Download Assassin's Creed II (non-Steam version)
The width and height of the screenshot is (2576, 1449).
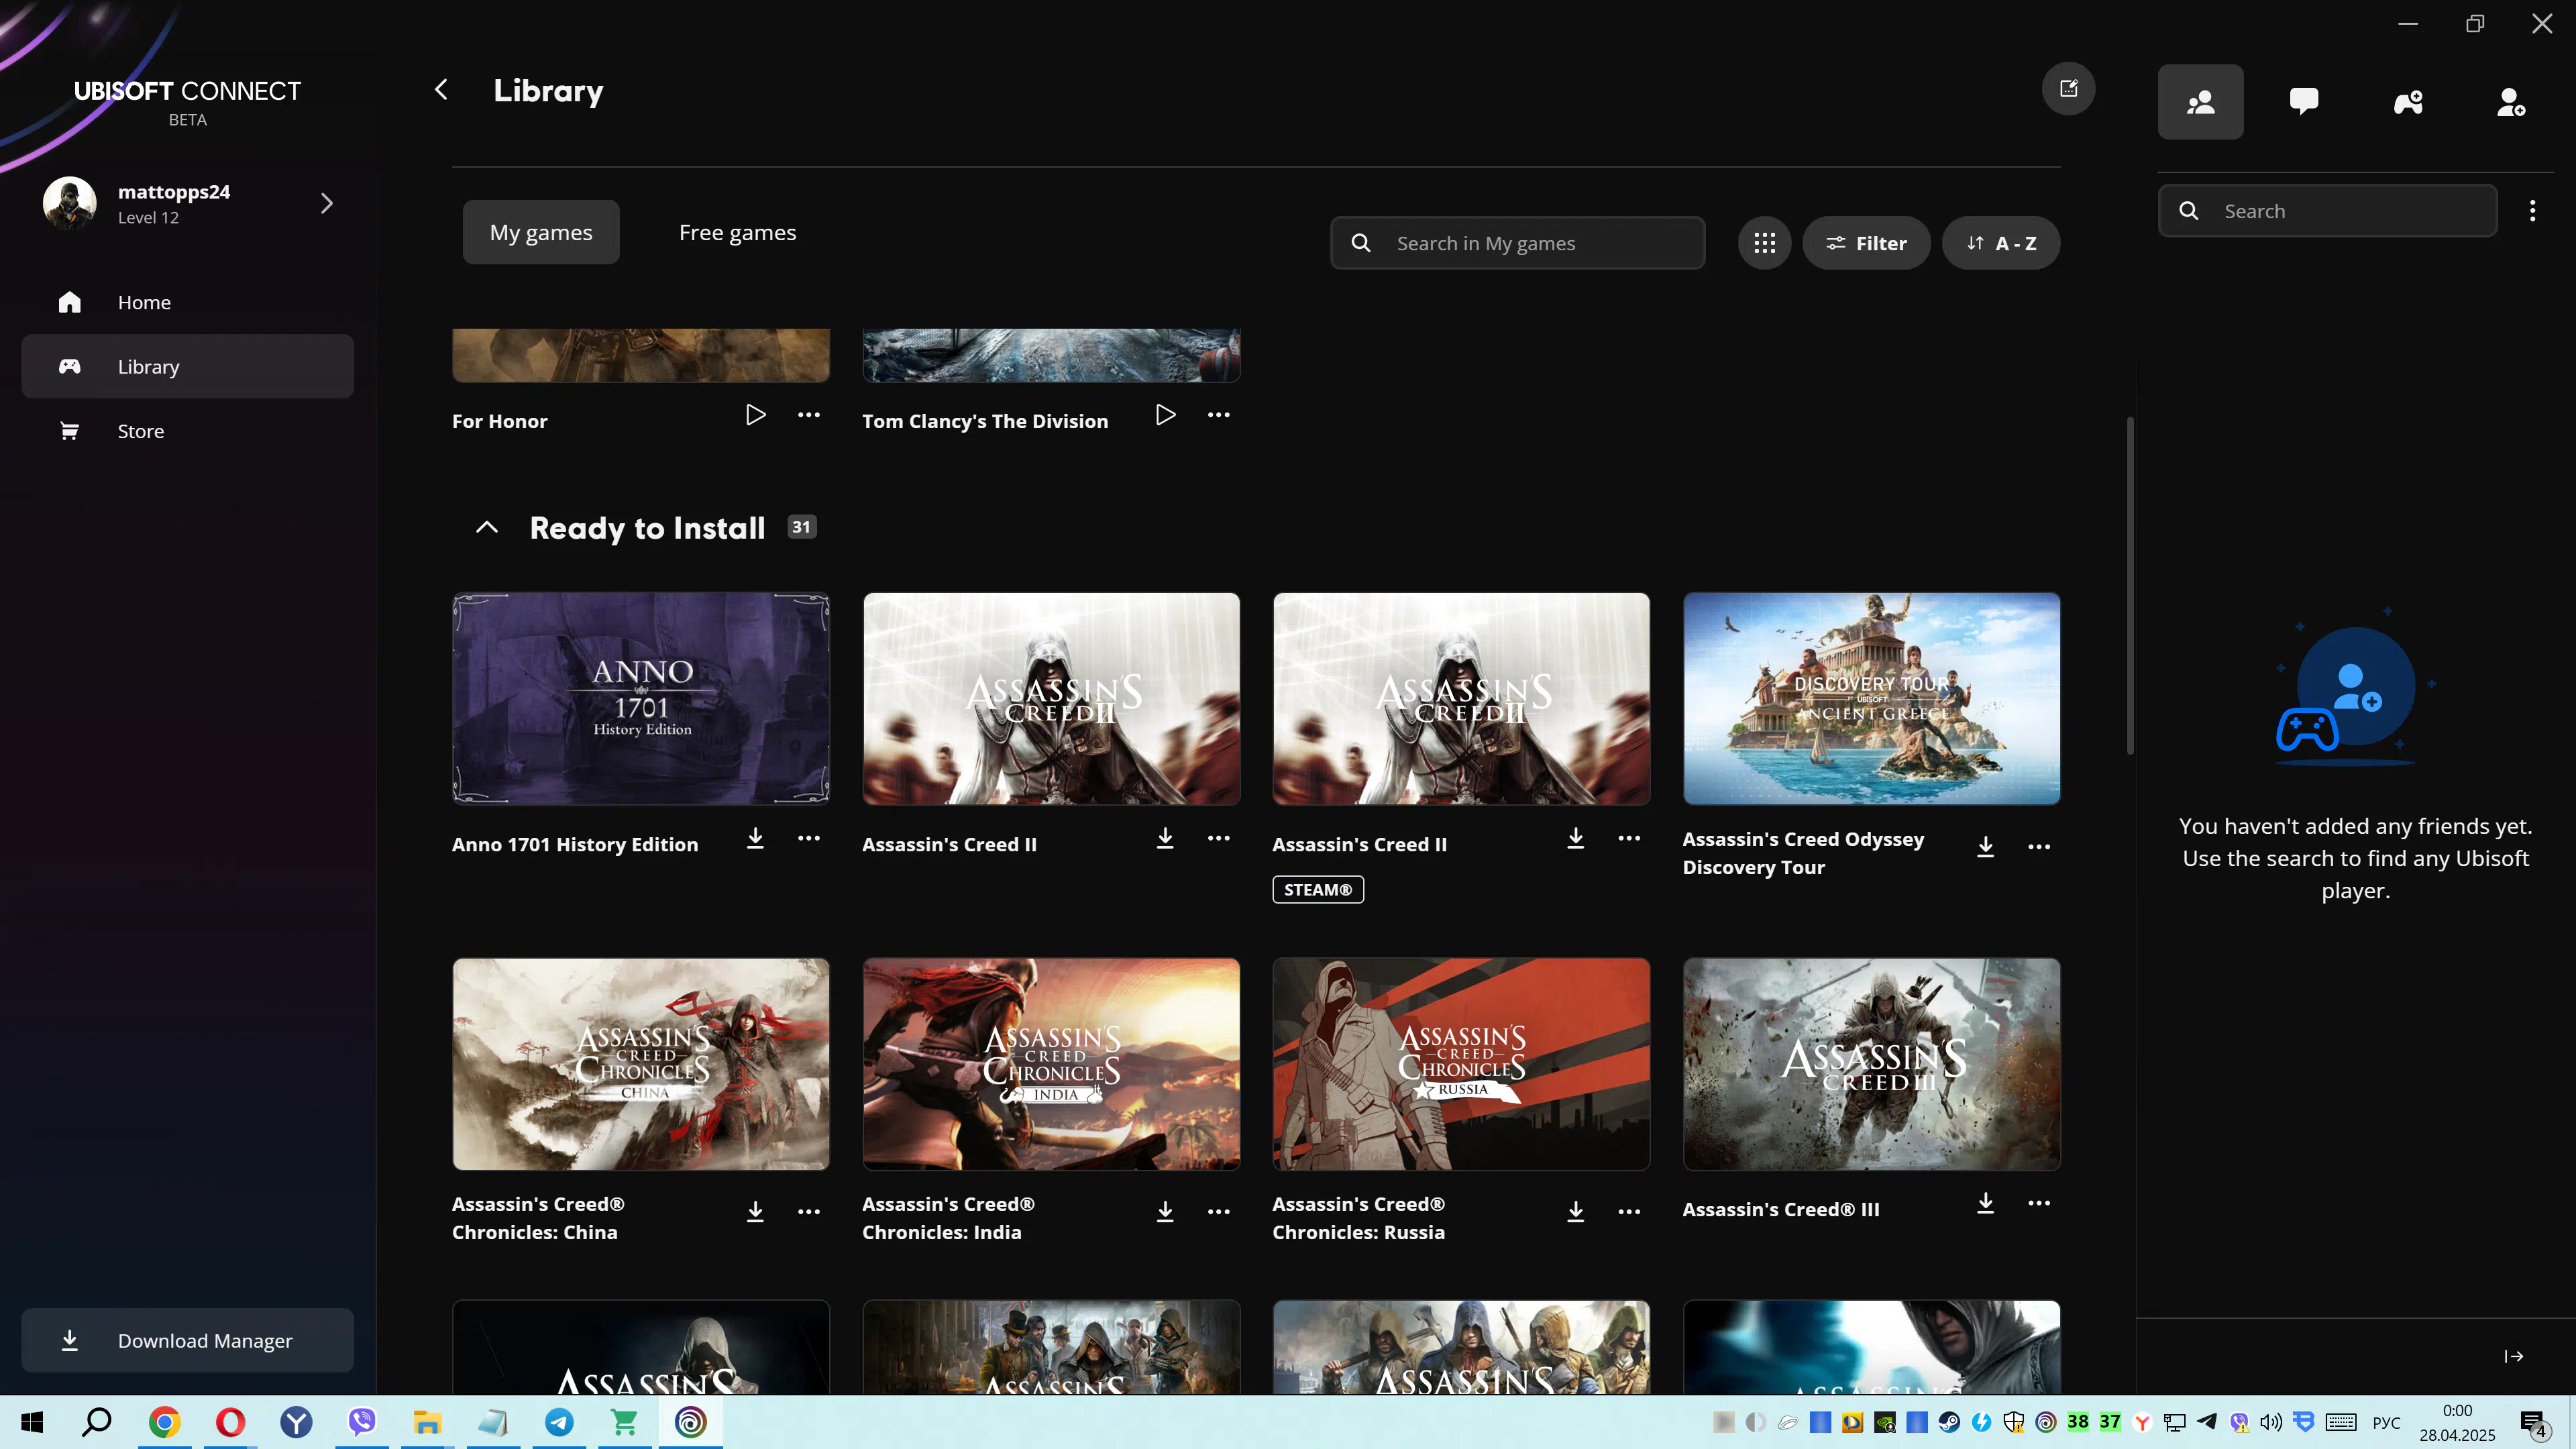pyautogui.click(x=1165, y=838)
